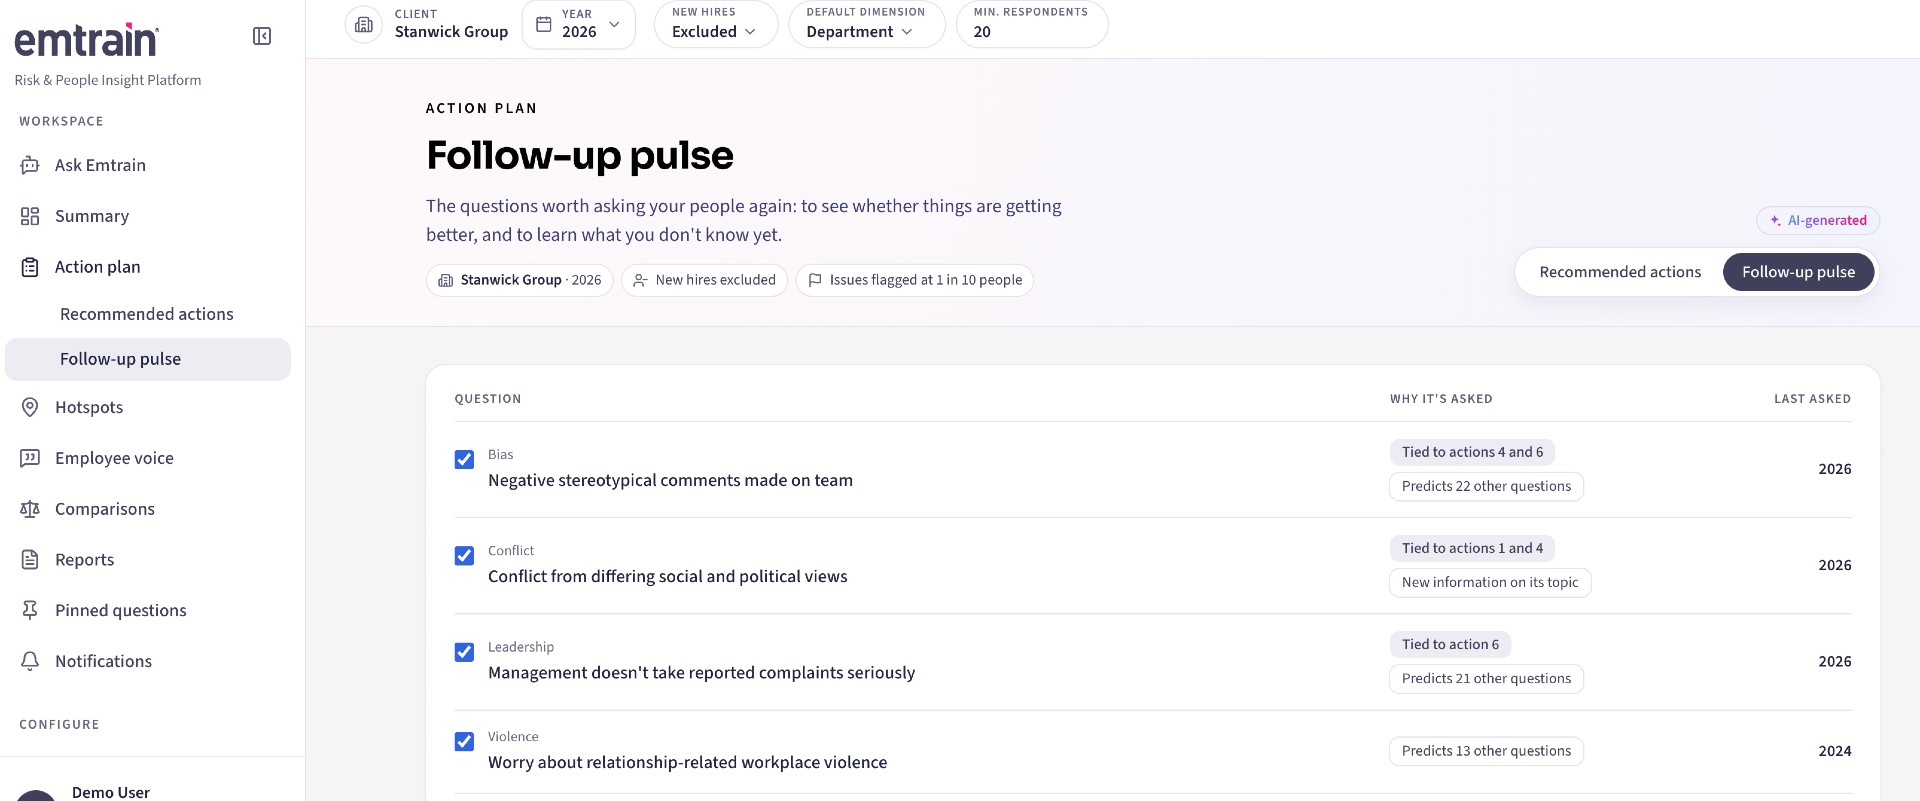Viewport: 1920px width, 801px height.
Task: Click the Hotspots map pin icon
Action: point(30,407)
